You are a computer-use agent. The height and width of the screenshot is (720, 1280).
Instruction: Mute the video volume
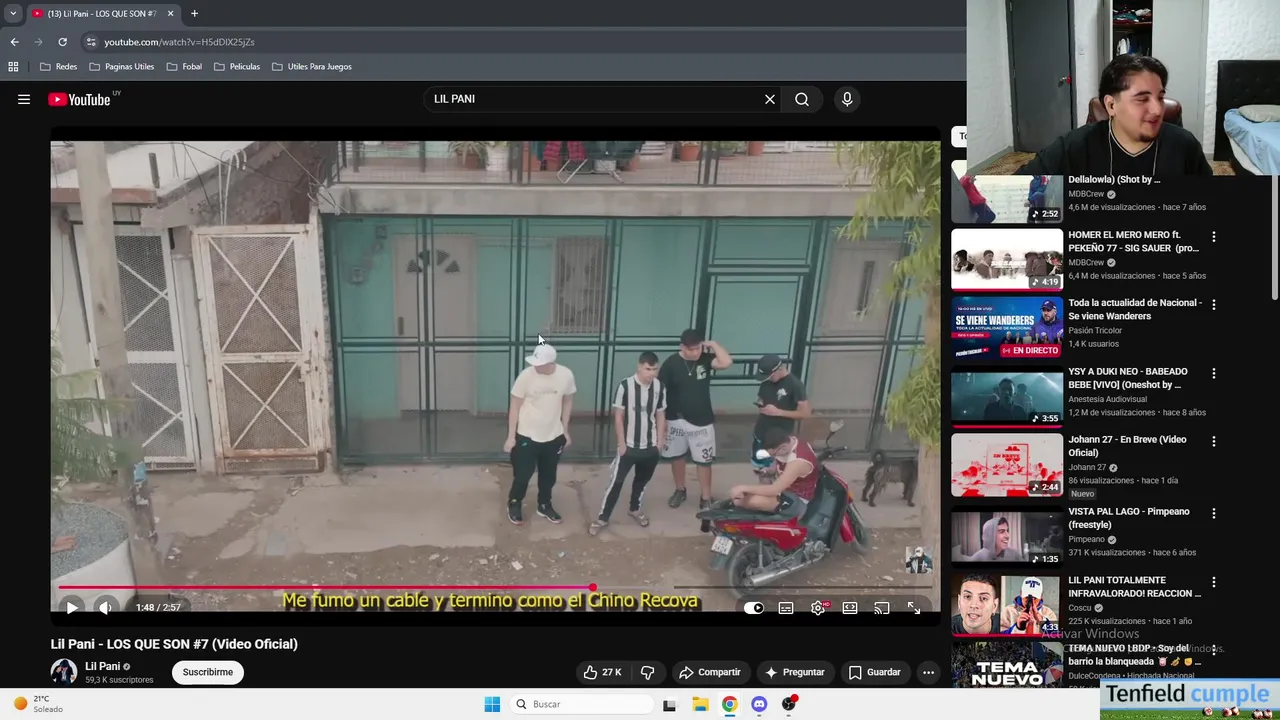(105, 607)
